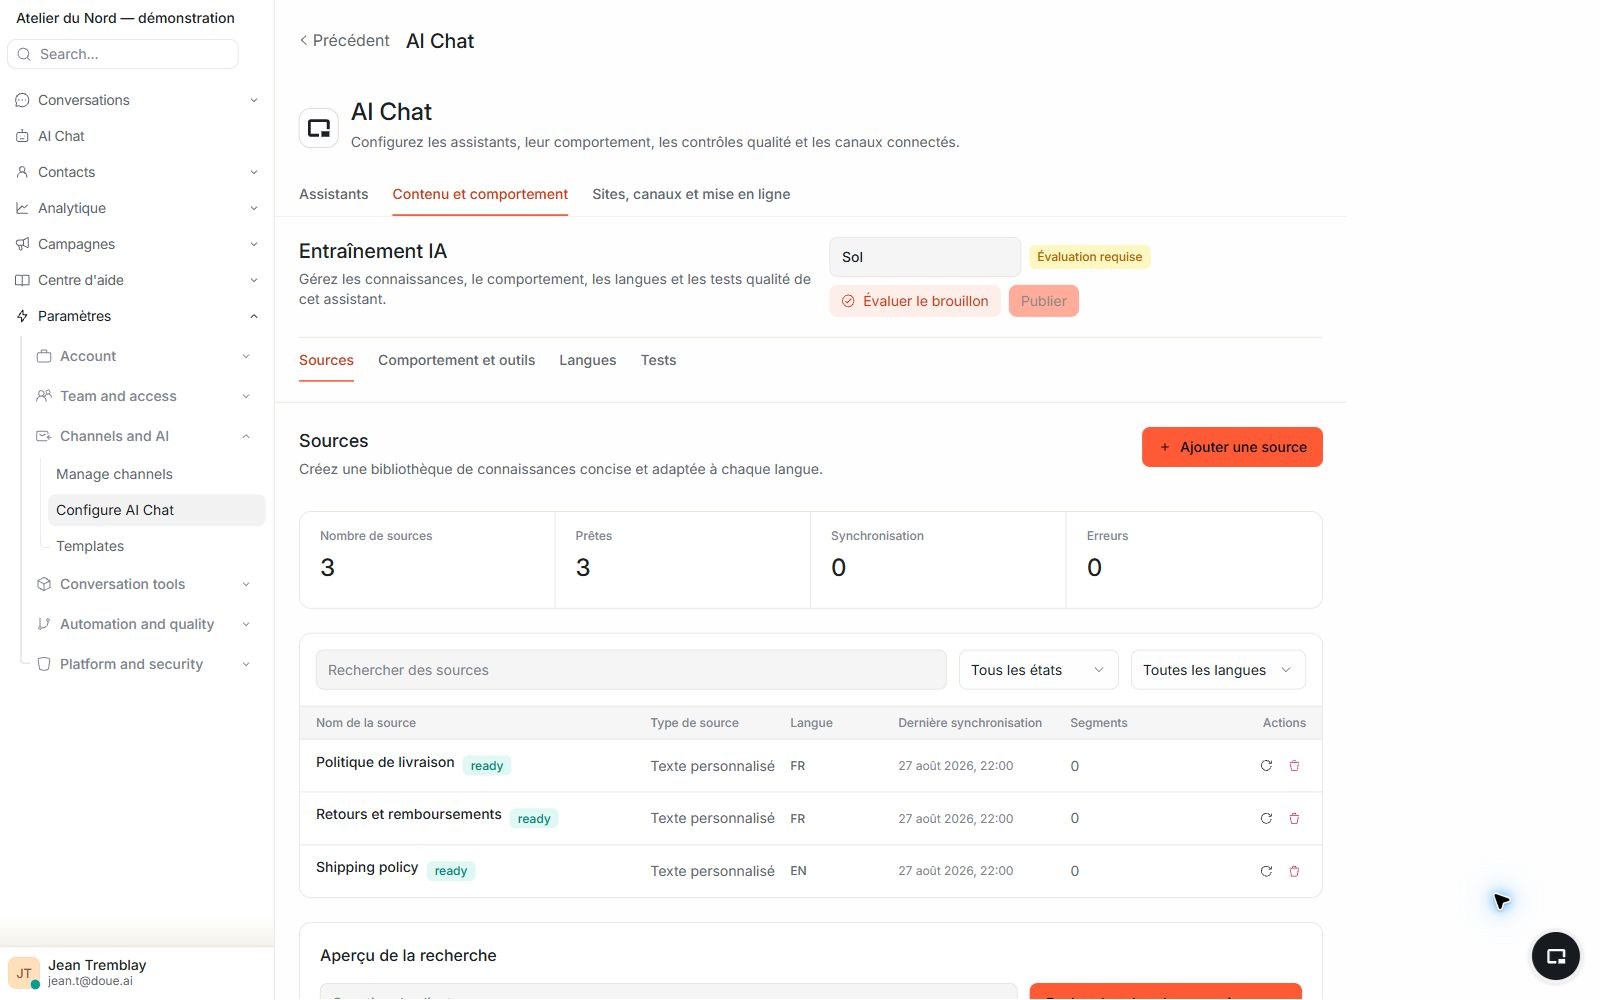Image resolution: width=1600 pixels, height=1000 pixels.
Task: Click the Shipping policy source name
Action: pos(367,867)
